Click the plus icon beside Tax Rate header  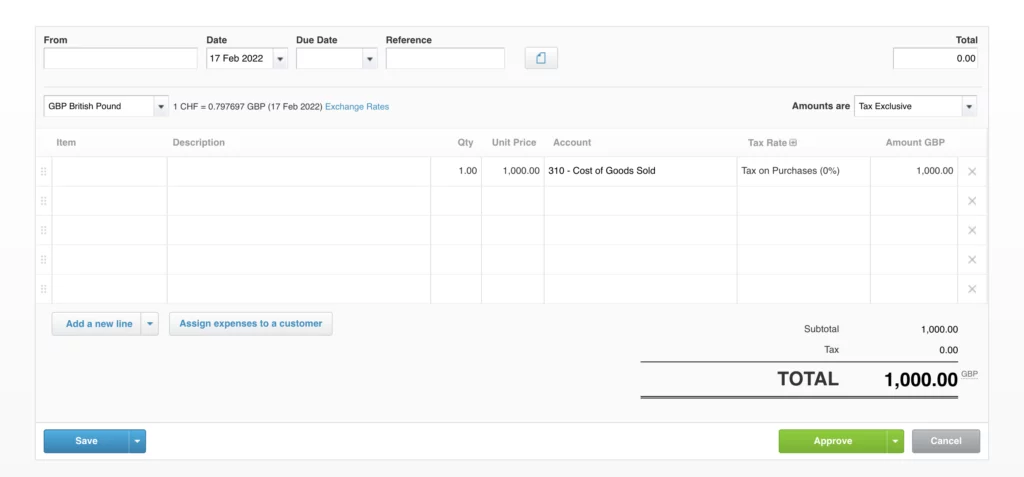[793, 142]
